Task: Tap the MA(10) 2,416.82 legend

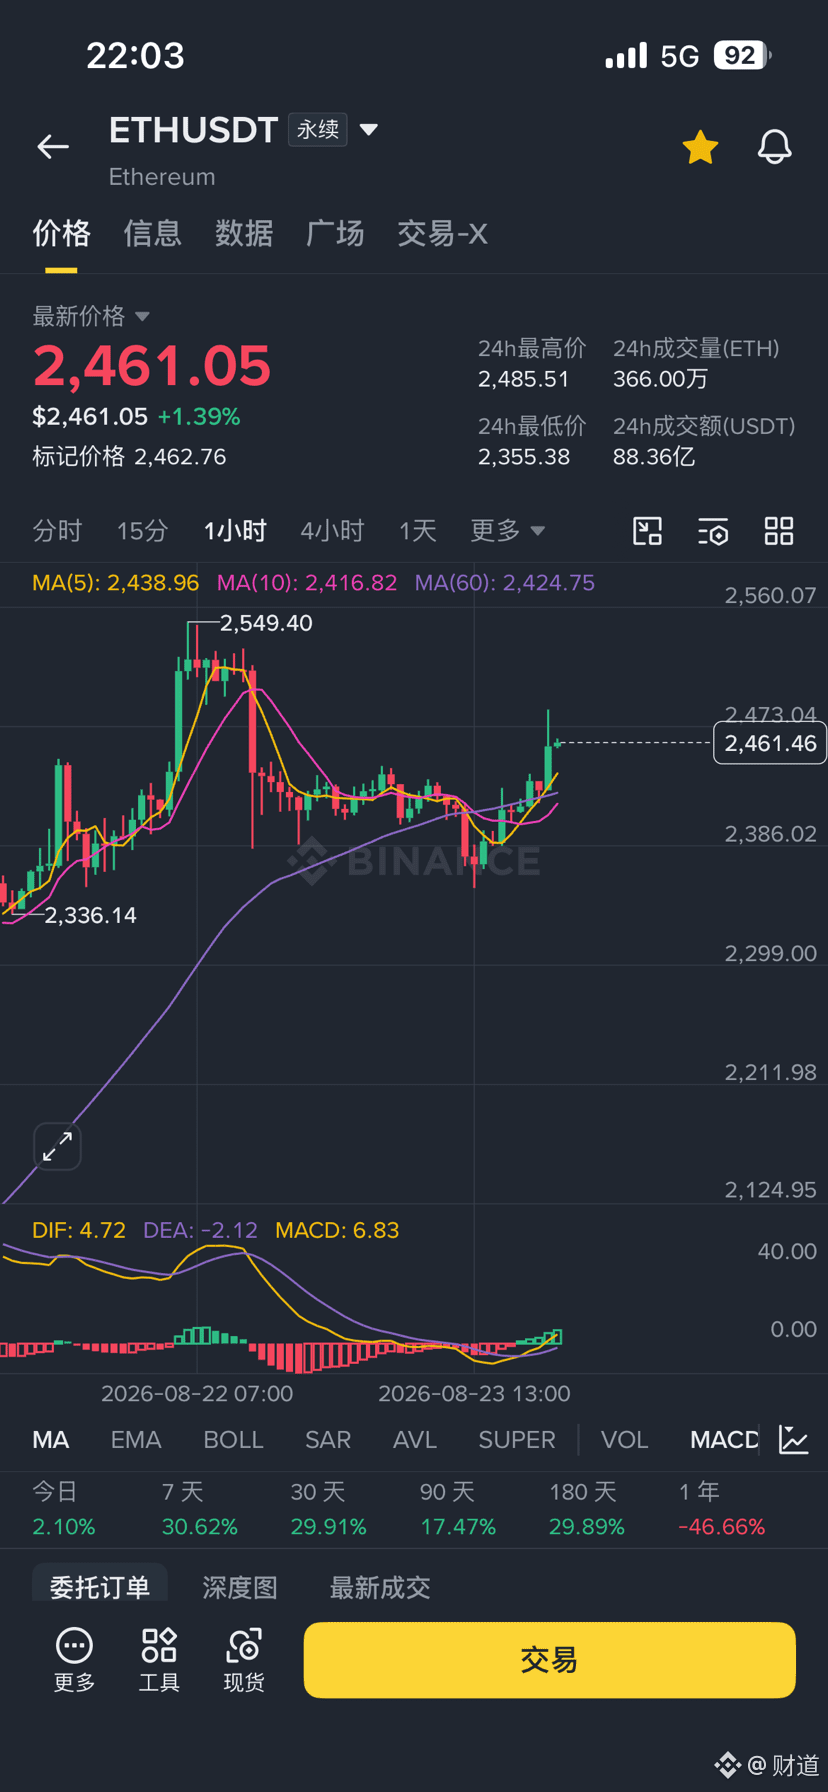Action: point(307,583)
